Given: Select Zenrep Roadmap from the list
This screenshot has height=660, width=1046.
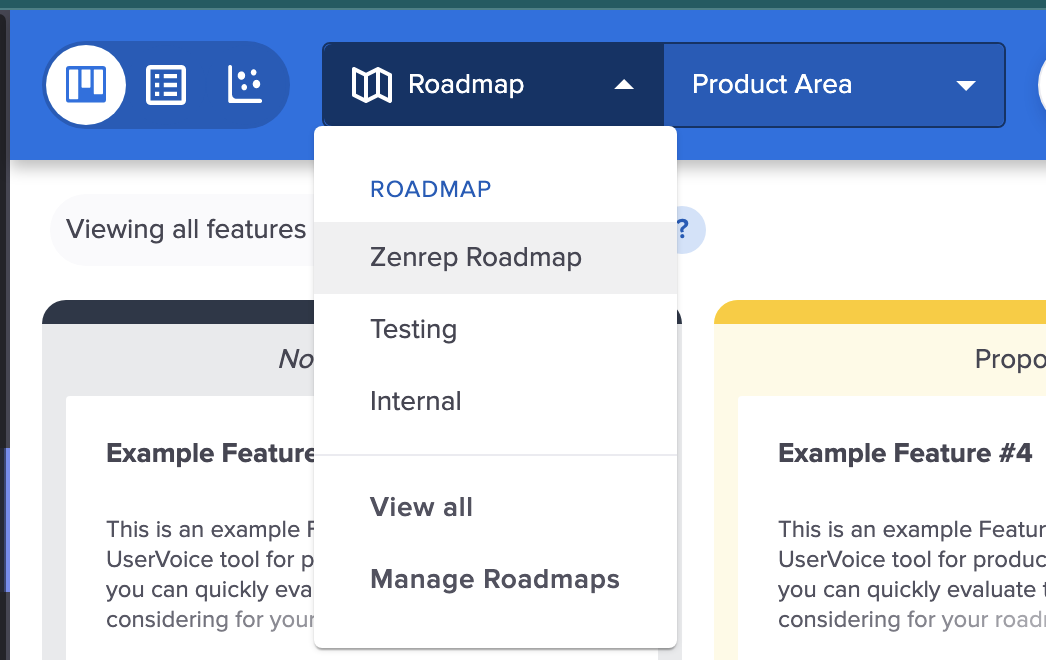Looking at the screenshot, I should tap(496, 258).
